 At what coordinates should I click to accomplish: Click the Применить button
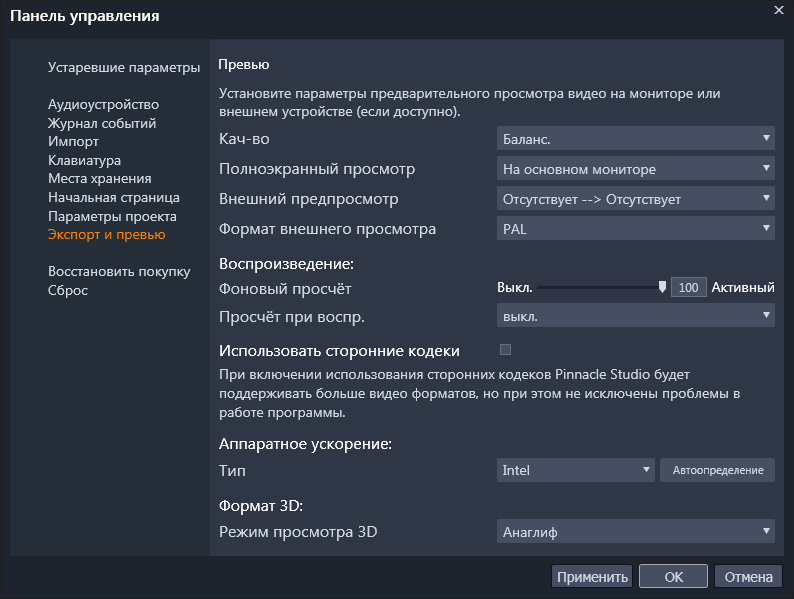click(592, 577)
